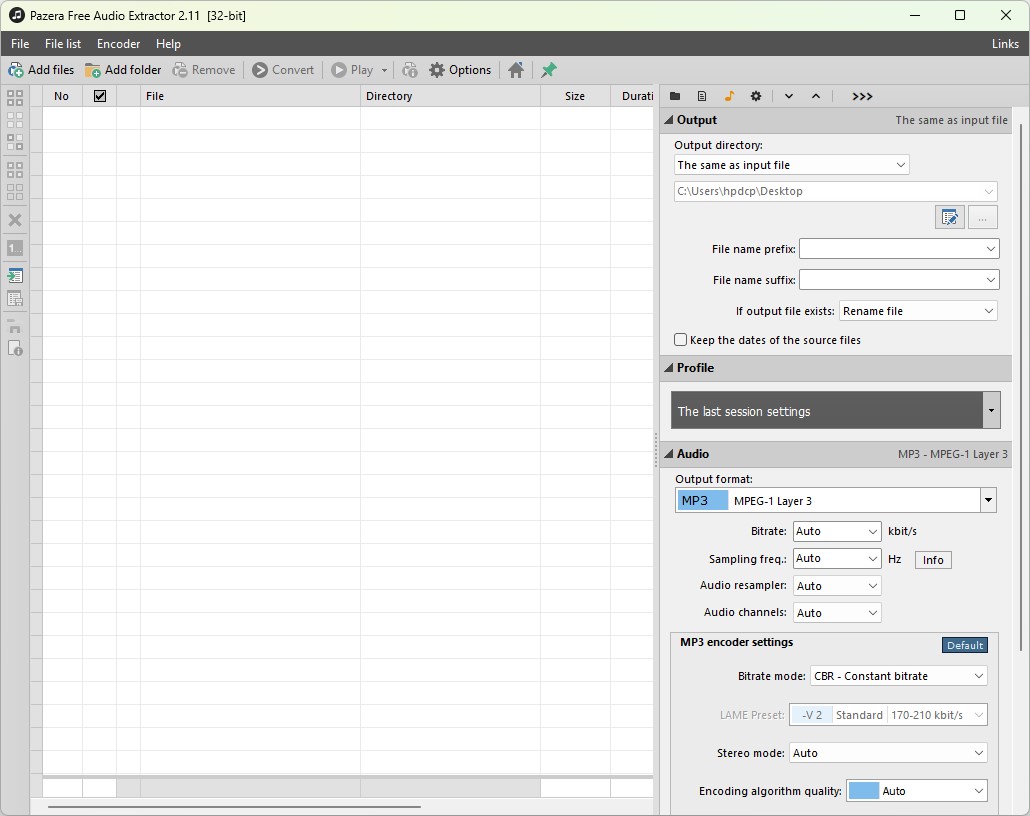The width and height of the screenshot is (1030, 816).
Task: Click the Size column header
Action: [575, 96]
